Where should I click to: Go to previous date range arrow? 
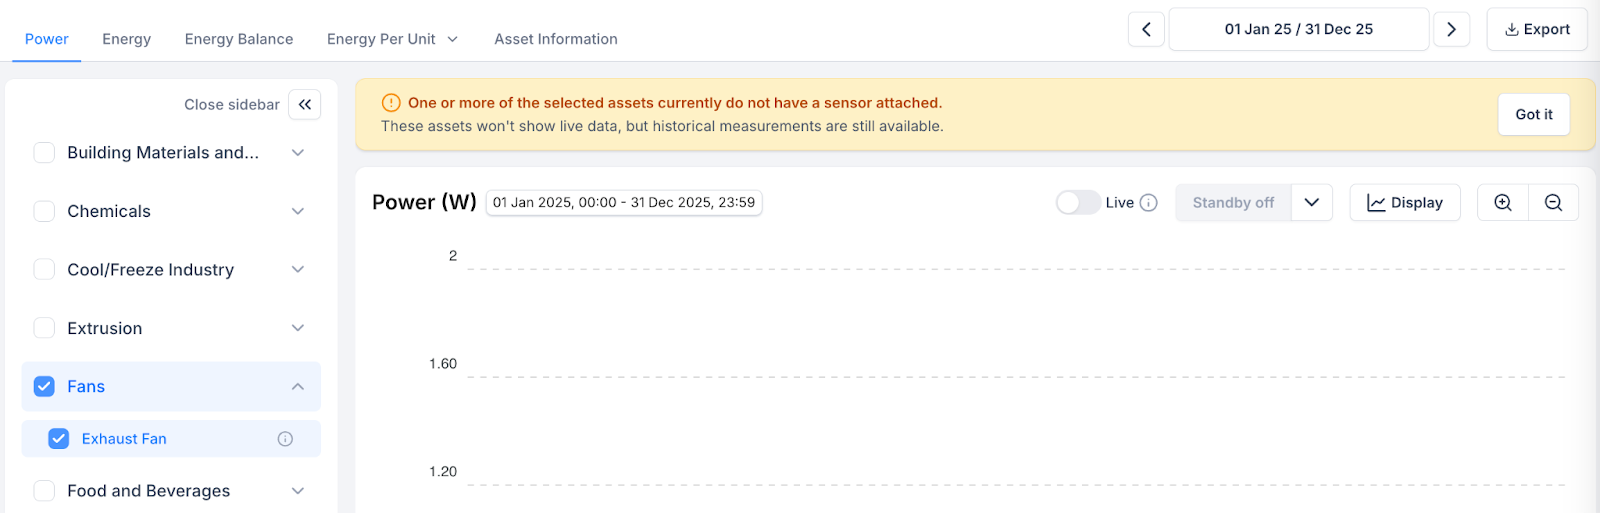pos(1146,29)
